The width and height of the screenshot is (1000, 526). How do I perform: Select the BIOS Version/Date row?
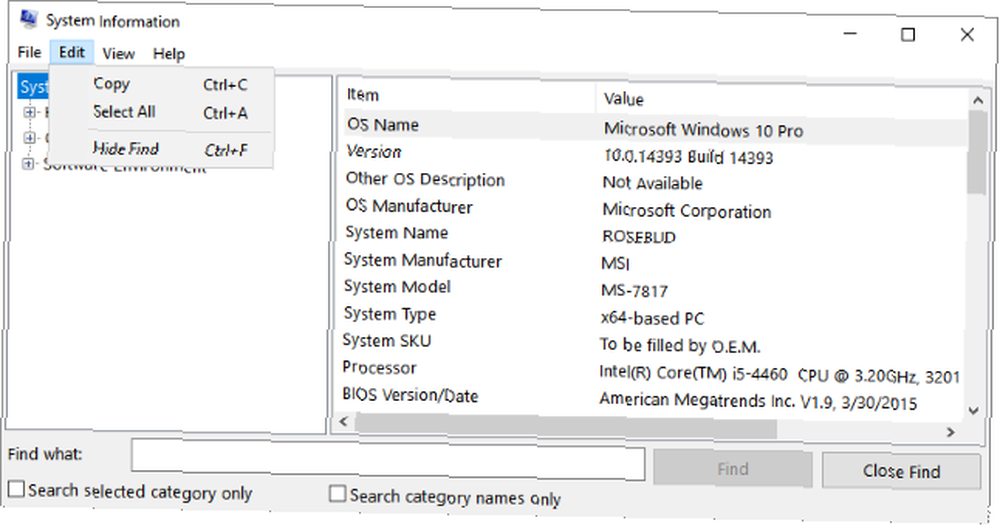coord(652,397)
